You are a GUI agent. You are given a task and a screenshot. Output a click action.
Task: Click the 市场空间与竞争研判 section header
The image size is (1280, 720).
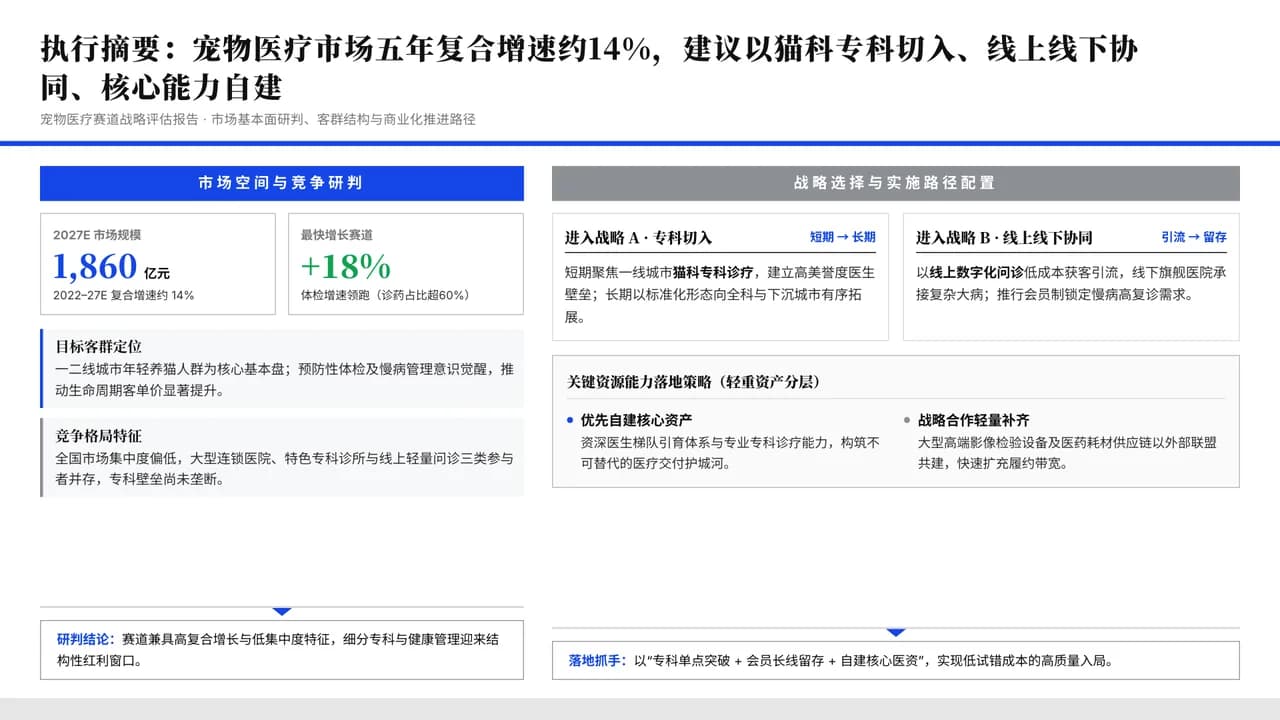pyautogui.click(x=281, y=183)
